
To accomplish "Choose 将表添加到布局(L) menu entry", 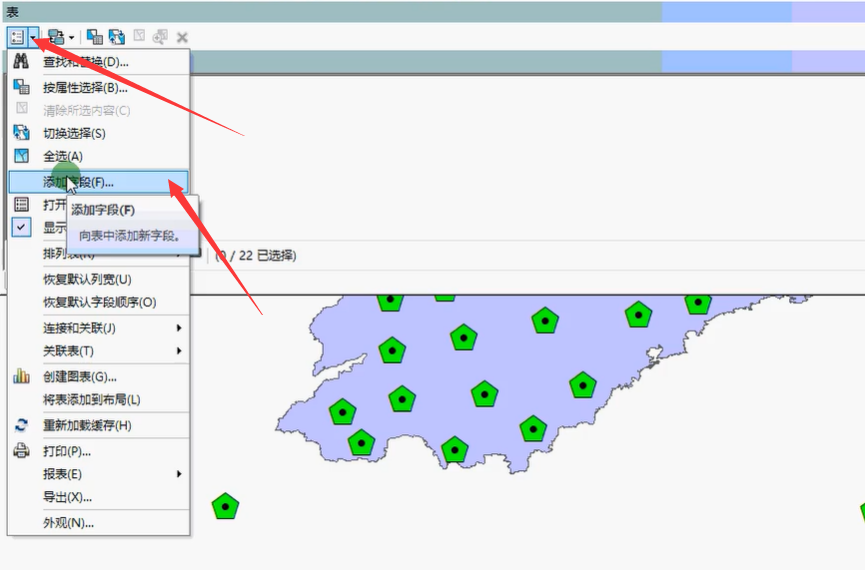I will pyautogui.click(x=98, y=399).
